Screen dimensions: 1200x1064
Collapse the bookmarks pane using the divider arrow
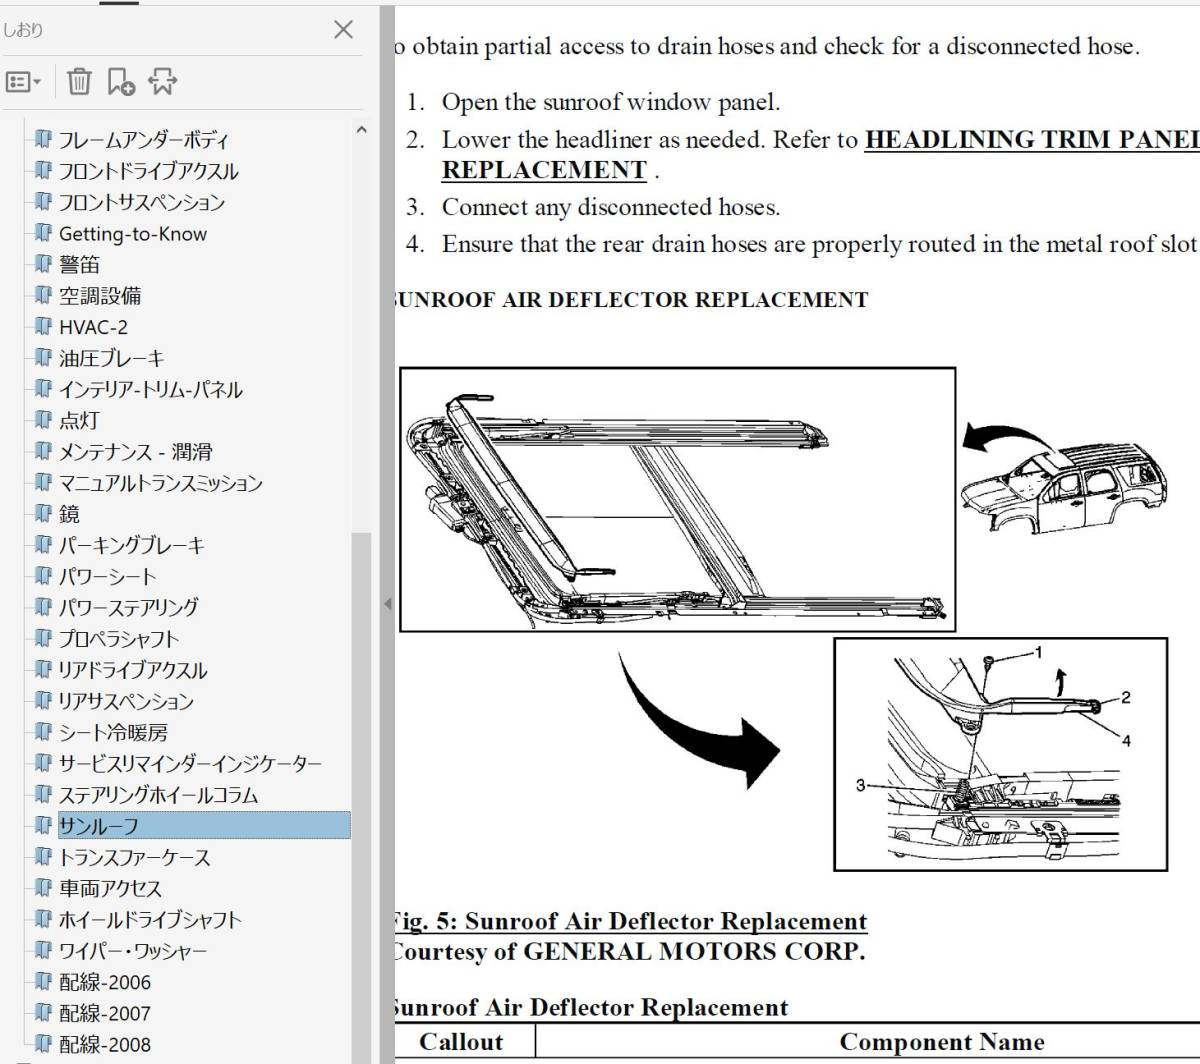[x=388, y=603]
